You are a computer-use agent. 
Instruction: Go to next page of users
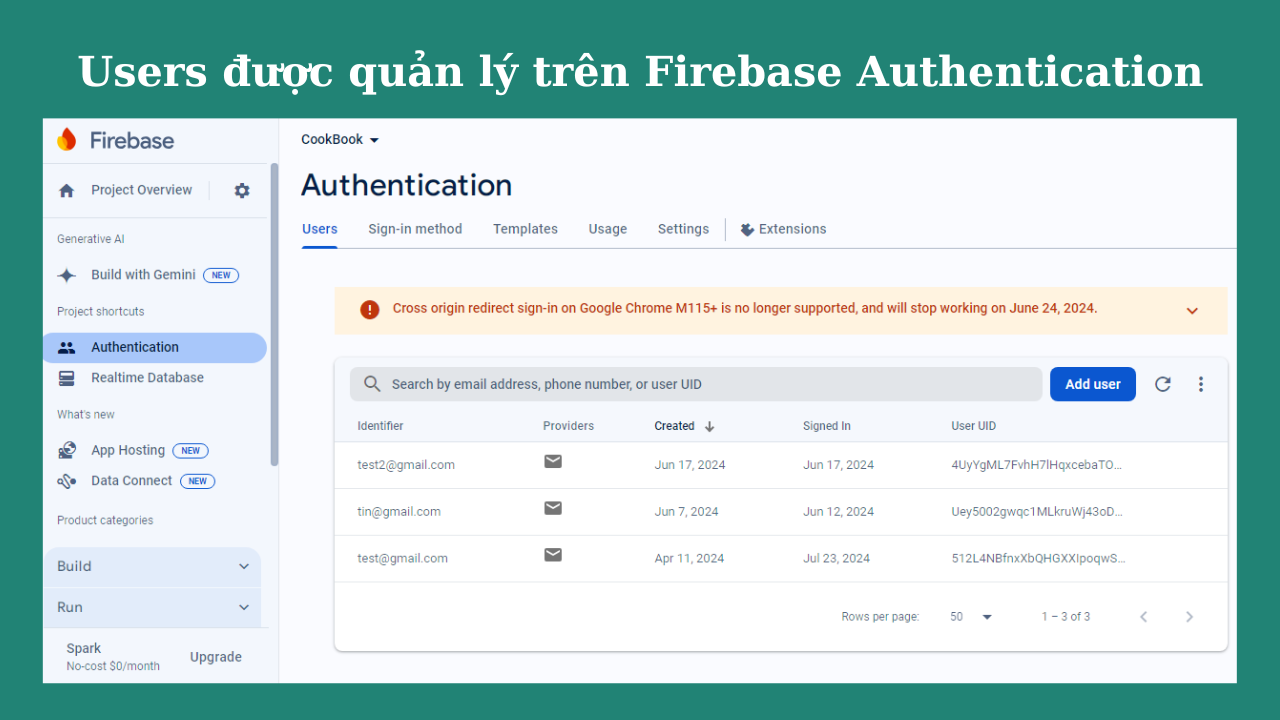[x=1190, y=617]
